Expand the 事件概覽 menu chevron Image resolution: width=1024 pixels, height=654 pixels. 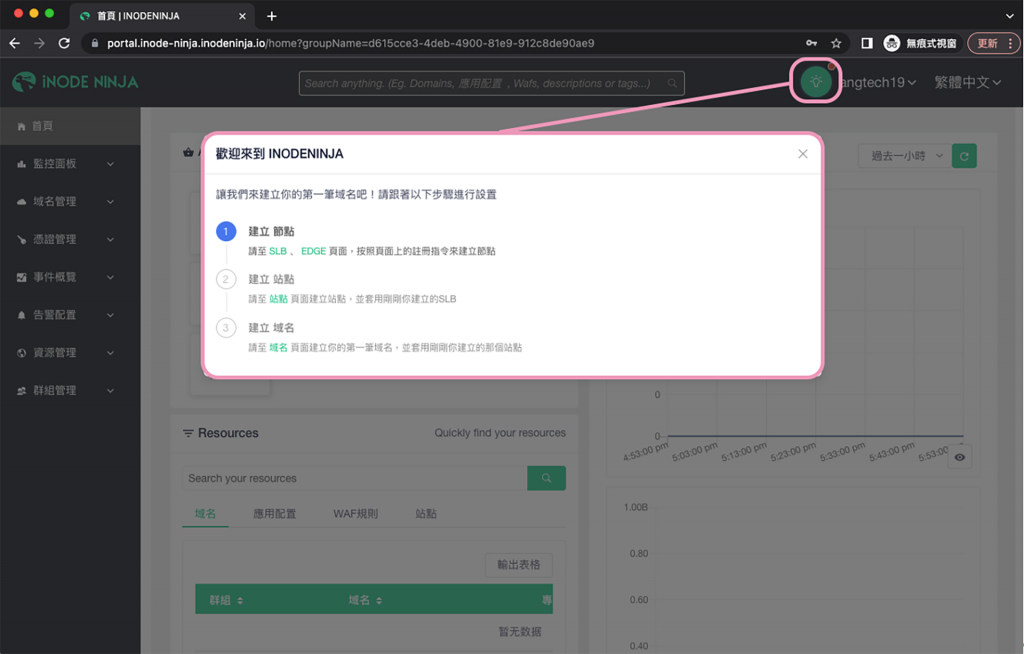pos(110,278)
